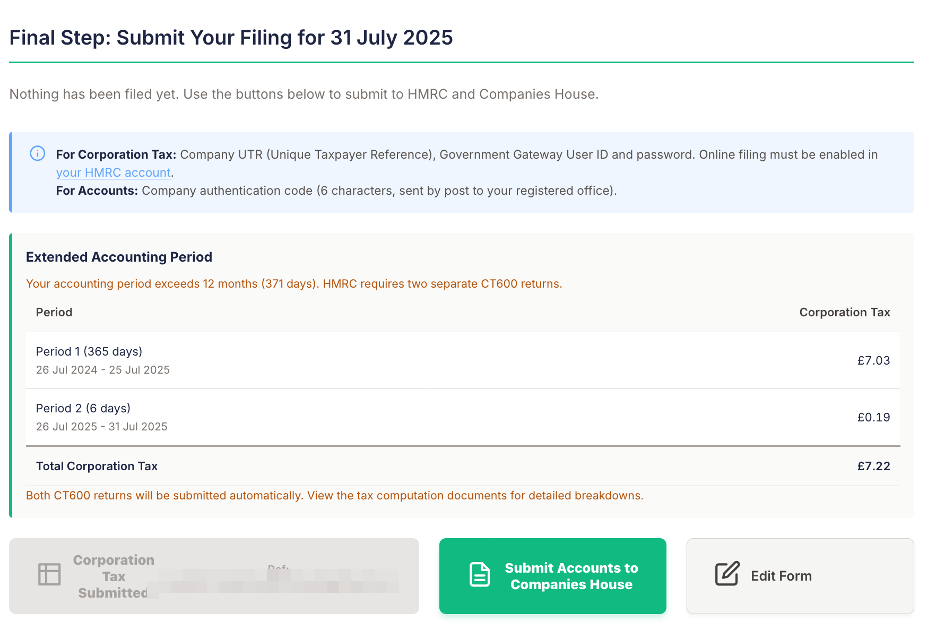Open the 'your HMRC account' link

click(x=113, y=173)
